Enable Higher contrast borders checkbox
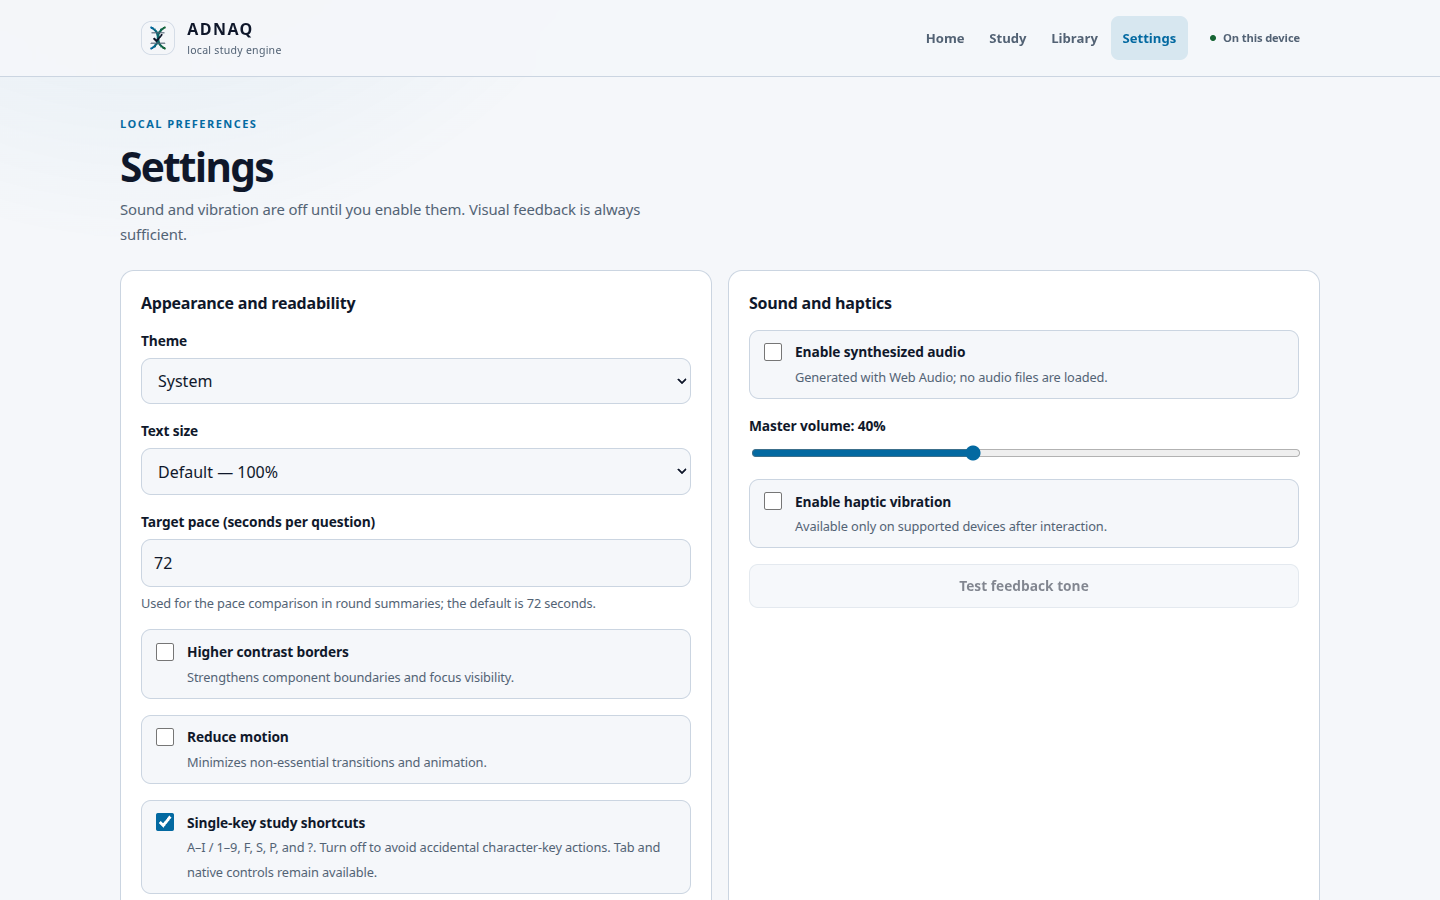 tap(165, 652)
